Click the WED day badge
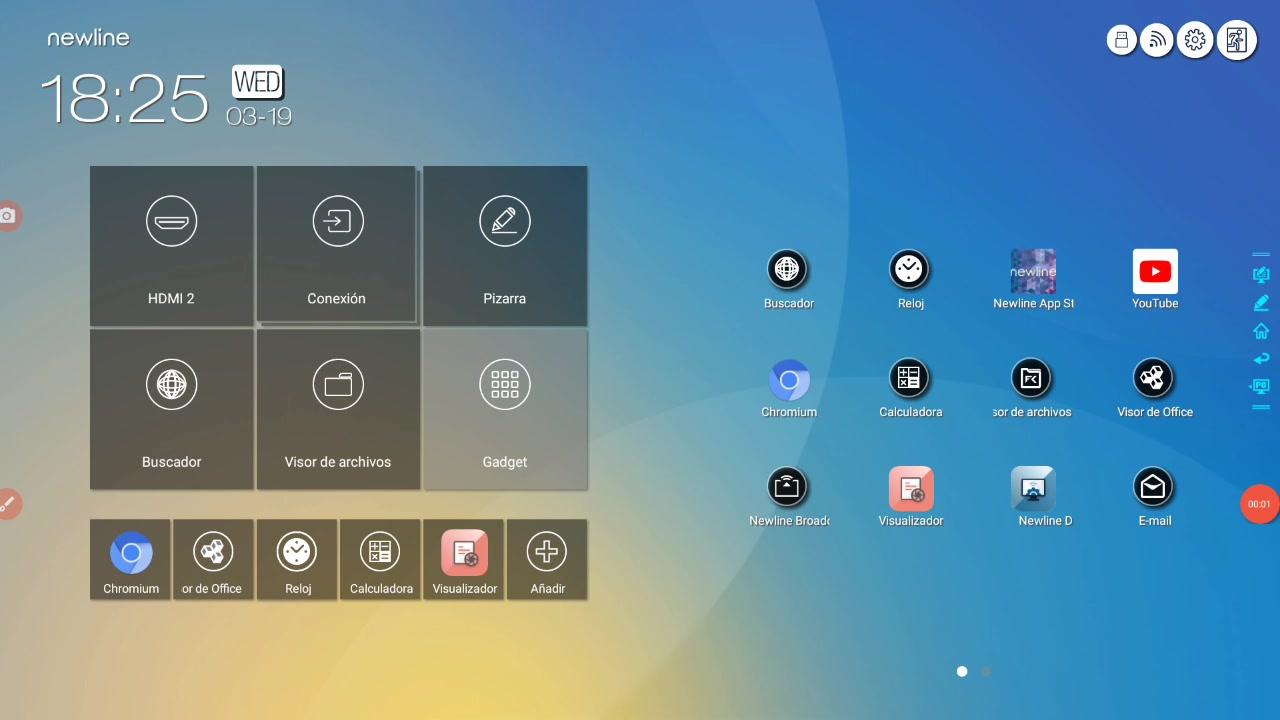The image size is (1280, 720). point(258,82)
